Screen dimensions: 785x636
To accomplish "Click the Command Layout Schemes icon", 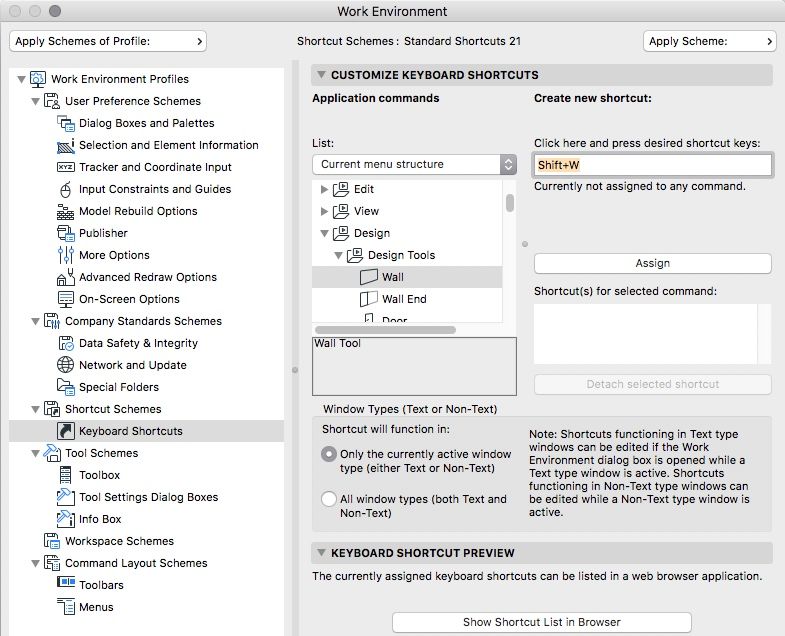I will click(x=52, y=563).
